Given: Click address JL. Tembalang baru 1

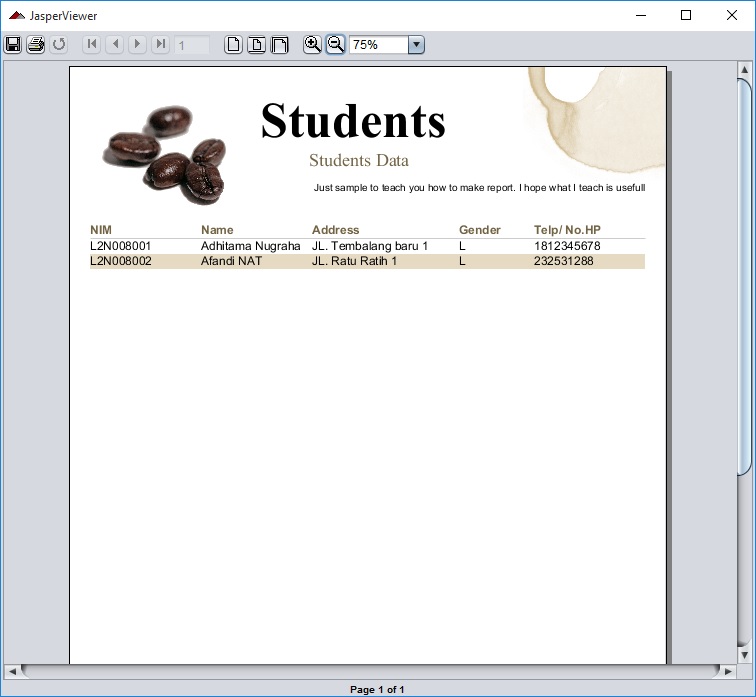Looking at the screenshot, I should click(x=370, y=246).
